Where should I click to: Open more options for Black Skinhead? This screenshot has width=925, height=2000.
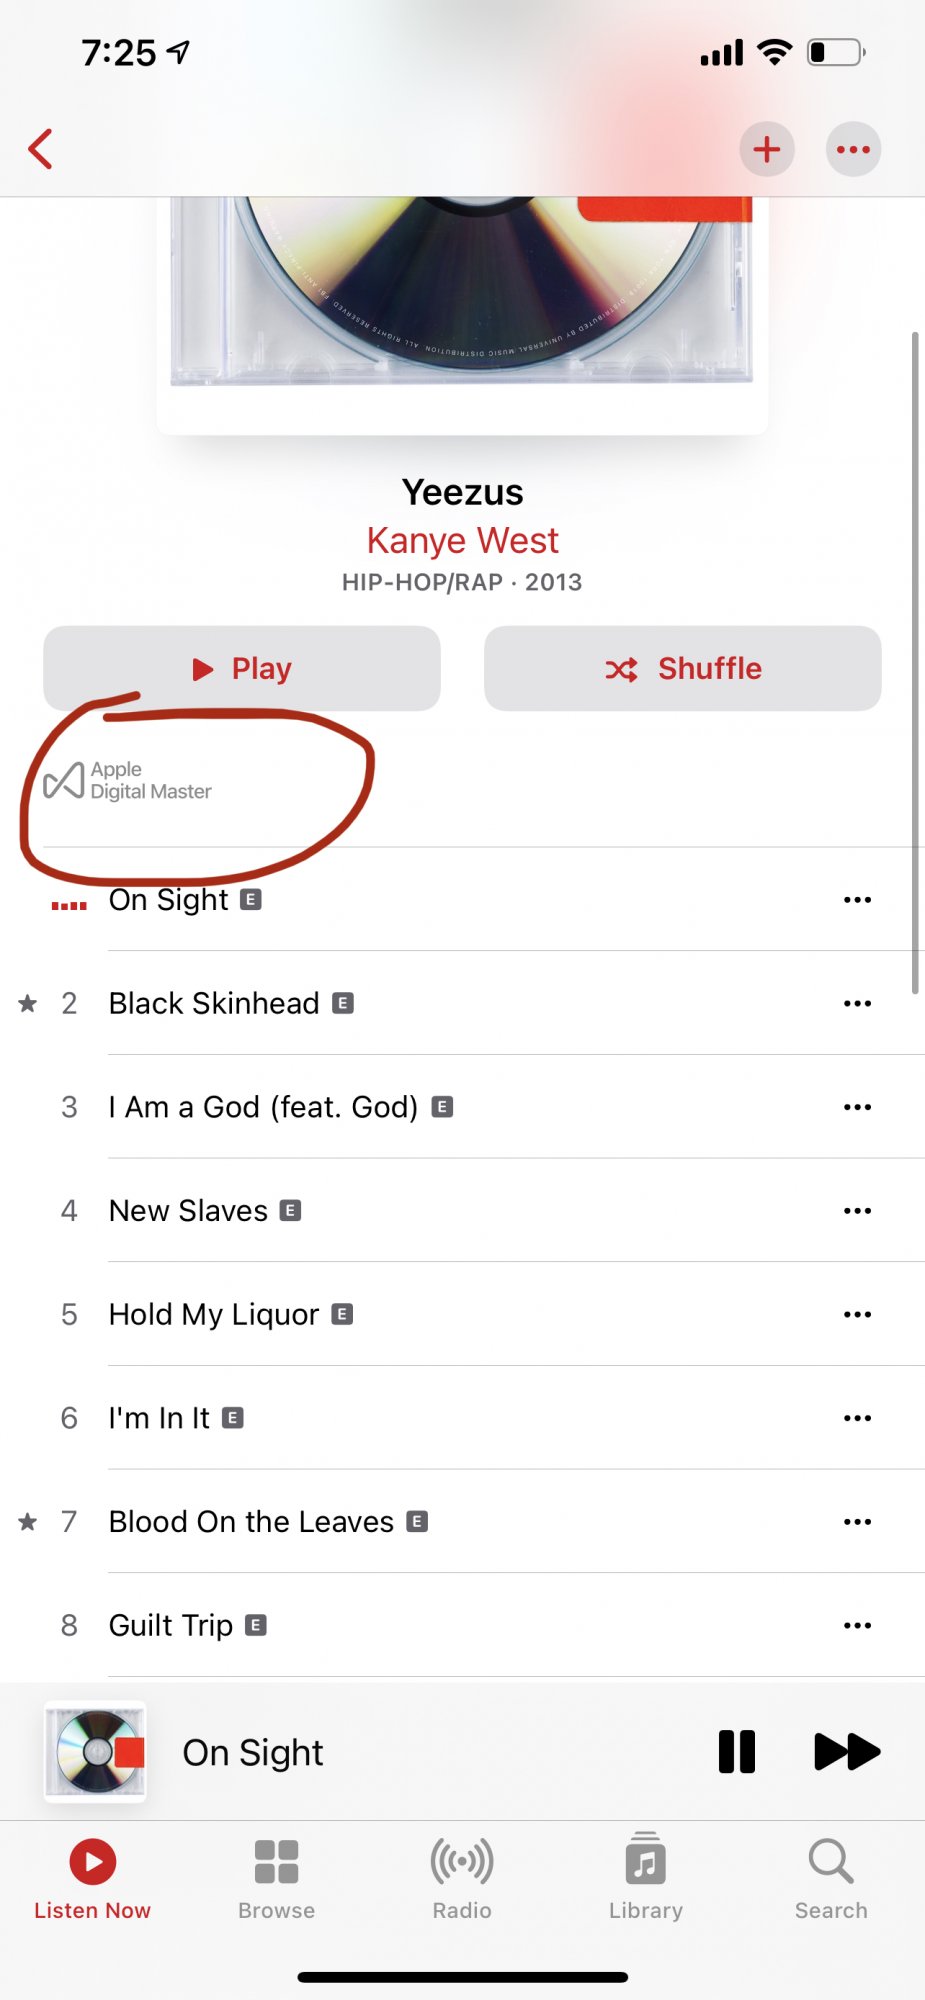857,1003
